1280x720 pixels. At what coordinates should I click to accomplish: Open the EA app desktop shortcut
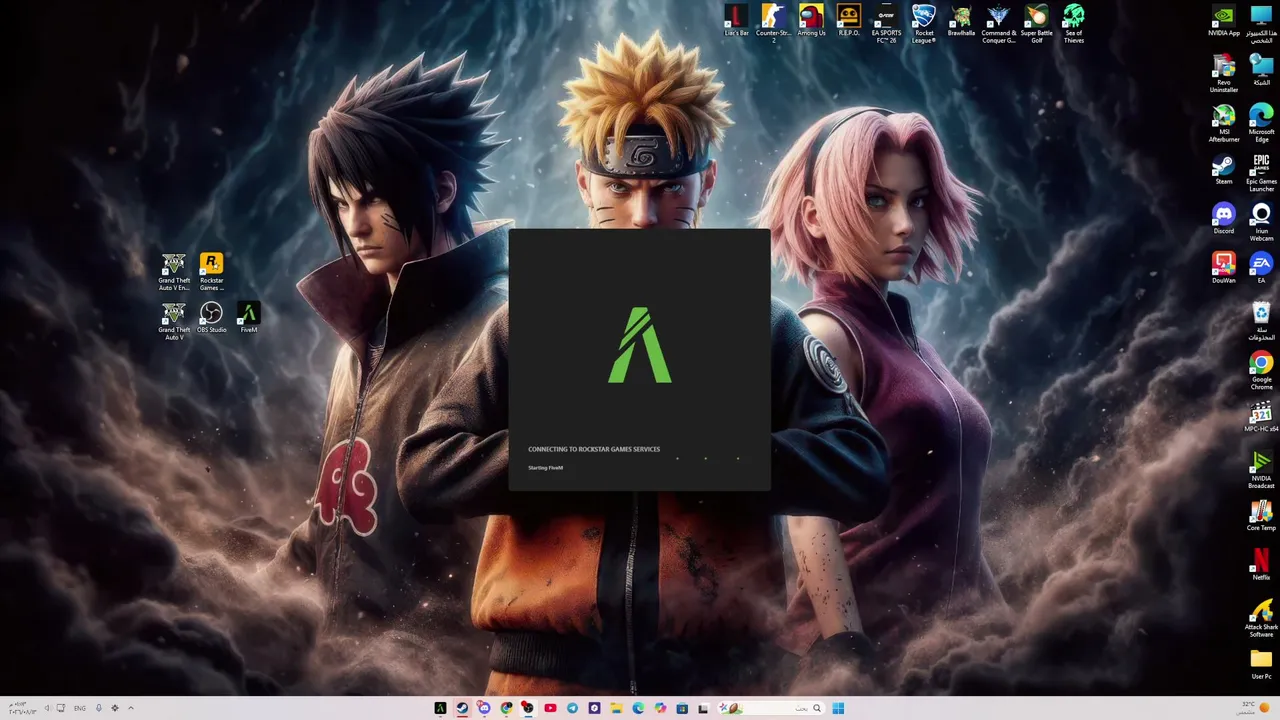pyautogui.click(x=1261, y=267)
